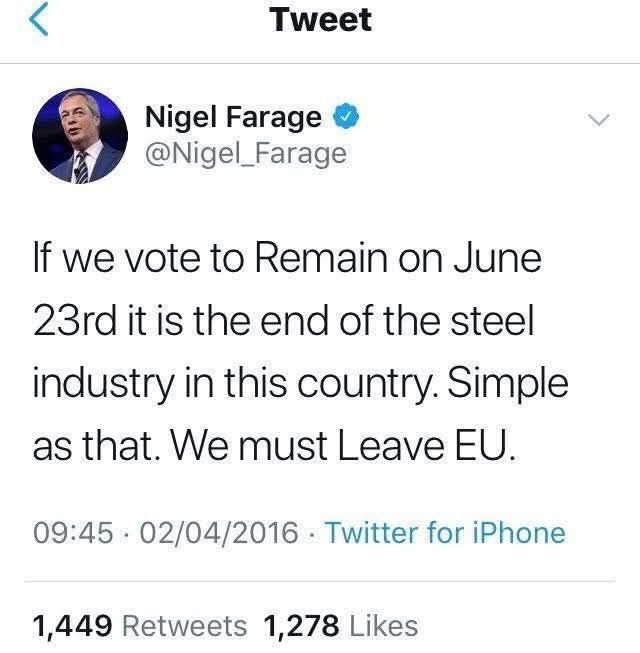View the list of Retweets
The image size is (640, 653).
[184, 626]
